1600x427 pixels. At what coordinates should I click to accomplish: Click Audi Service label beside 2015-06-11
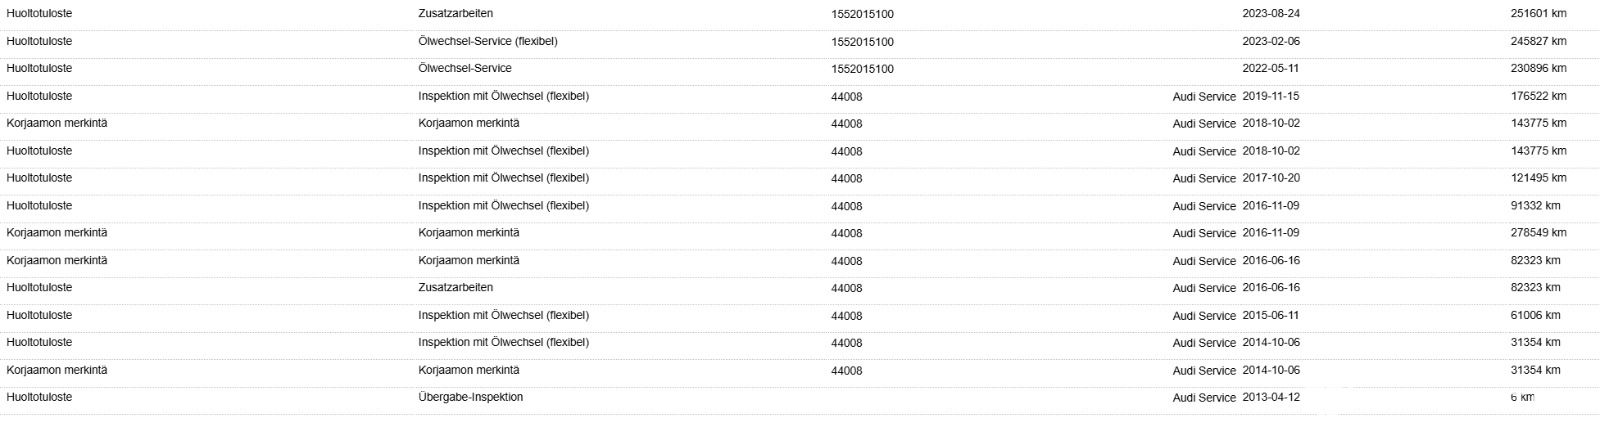(1204, 316)
